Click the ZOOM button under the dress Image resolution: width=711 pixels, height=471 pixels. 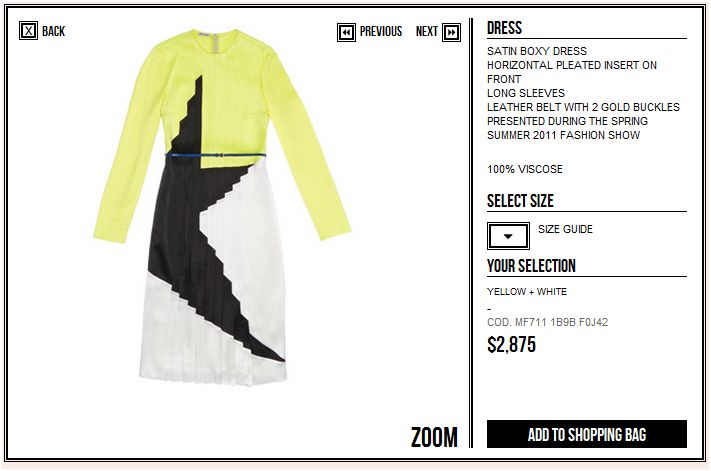click(434, 437)
